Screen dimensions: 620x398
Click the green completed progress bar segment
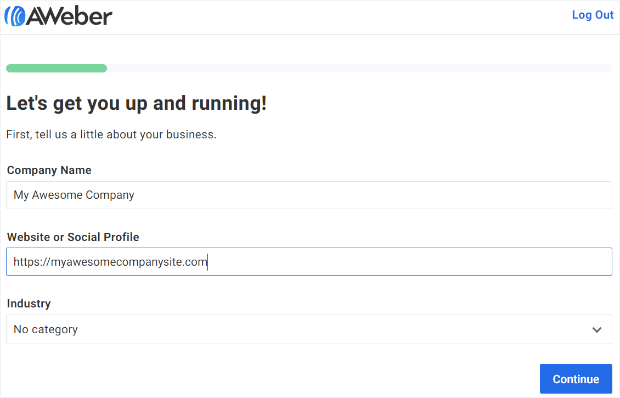coord(57,68)
